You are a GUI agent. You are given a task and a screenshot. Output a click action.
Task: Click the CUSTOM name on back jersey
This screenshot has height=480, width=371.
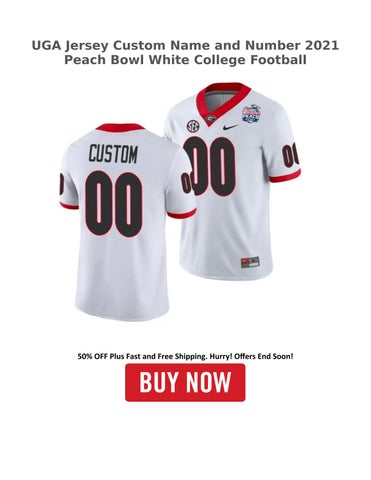coord(113,154)
